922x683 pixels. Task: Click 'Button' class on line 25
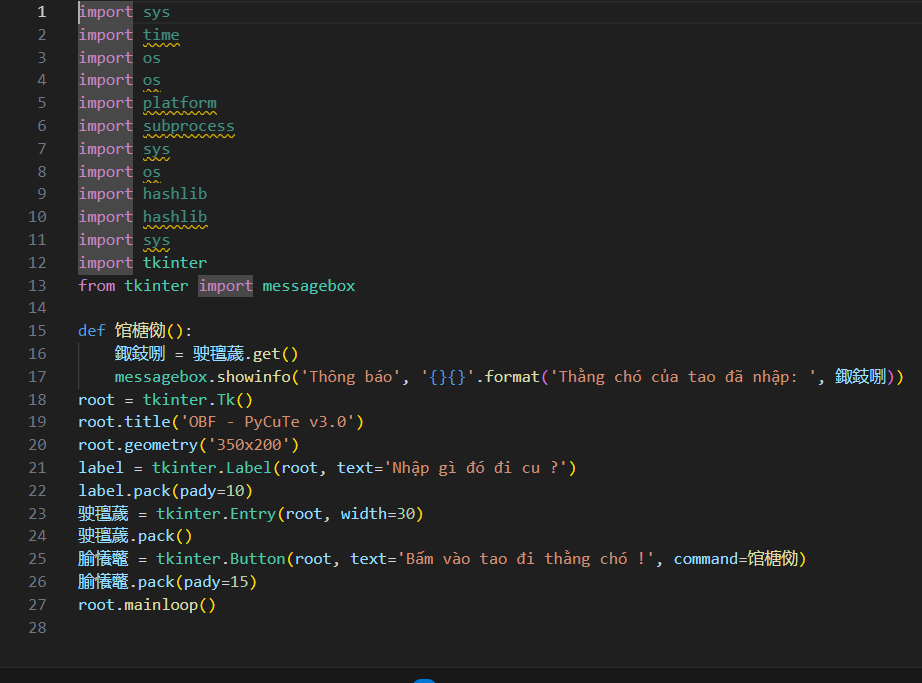pyautogui.click(x=258, y=559)
